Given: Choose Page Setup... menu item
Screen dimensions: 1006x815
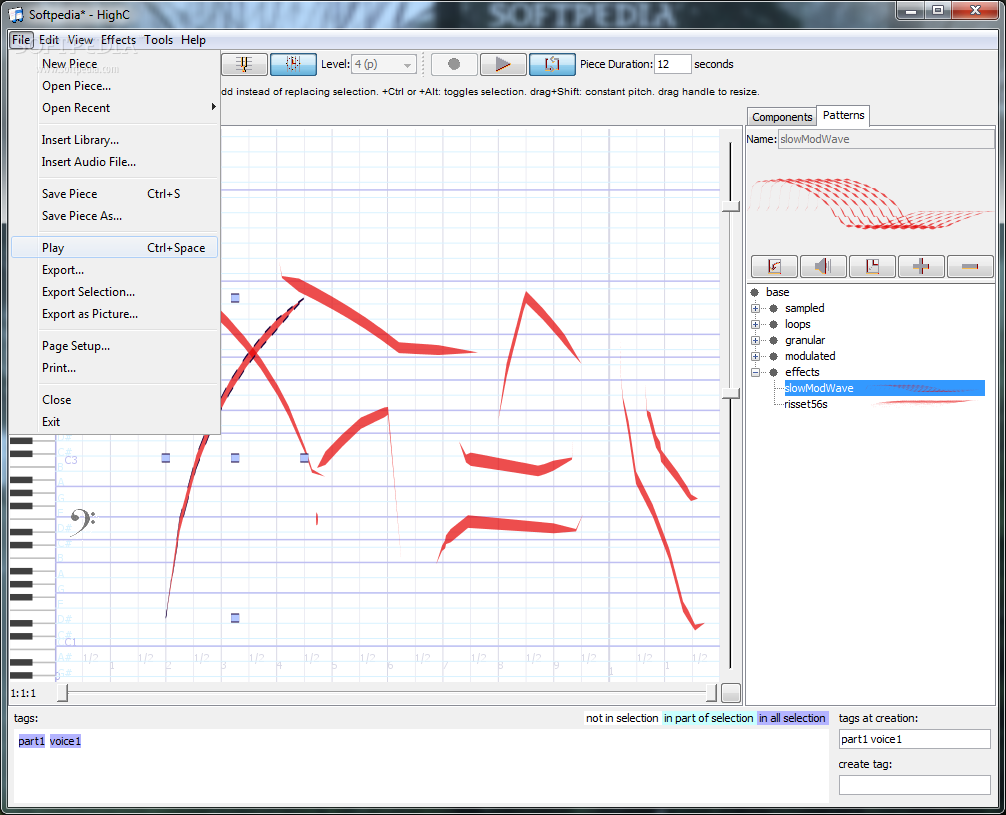Looking at the screenshot, I should (114, 346).
